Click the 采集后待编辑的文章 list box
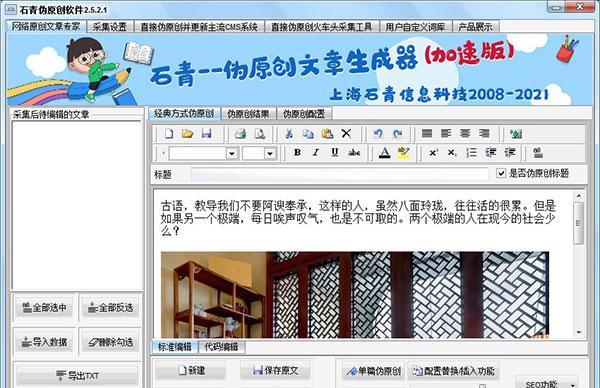This screenshot has height=388, width=600. pos(77,205)
